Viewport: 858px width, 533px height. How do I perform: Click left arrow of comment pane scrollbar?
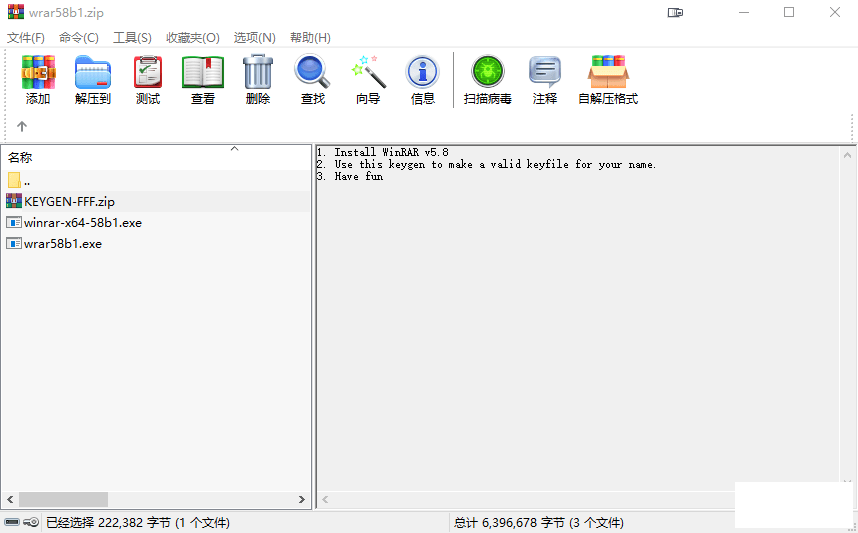pyautogui.click(x=325, y=499)
